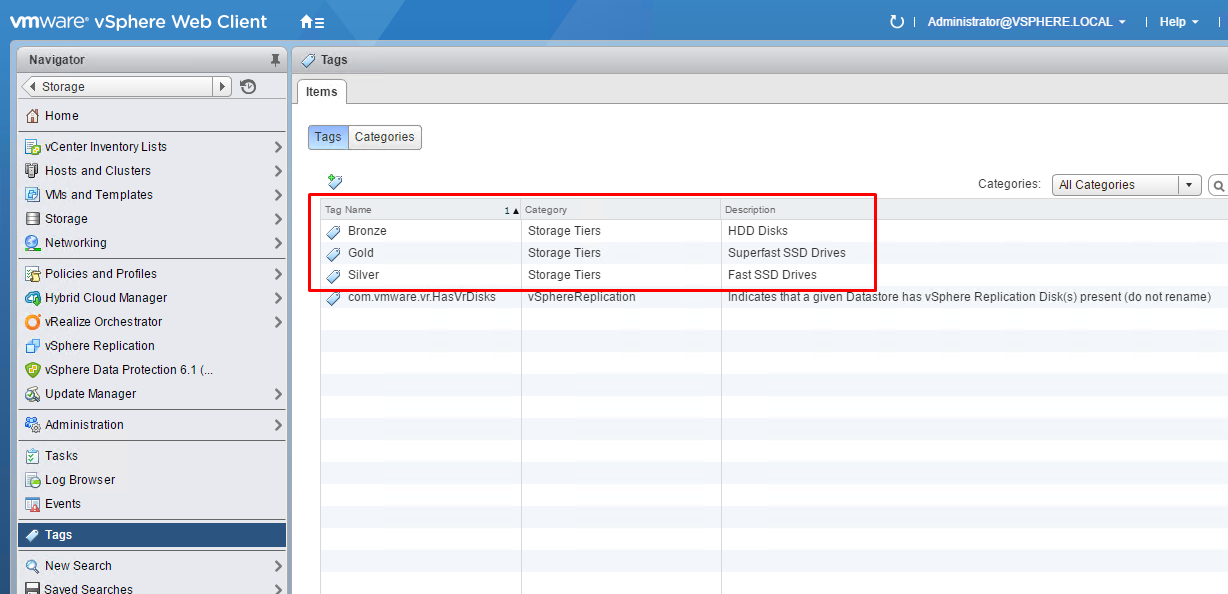
Task: Click VMs and Templates icon
Action: coord(33,195)
